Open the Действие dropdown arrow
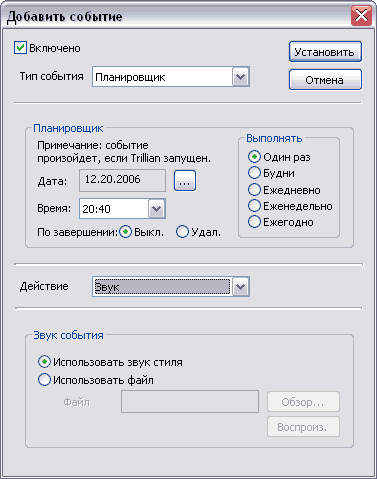 (x=240, y=287)
